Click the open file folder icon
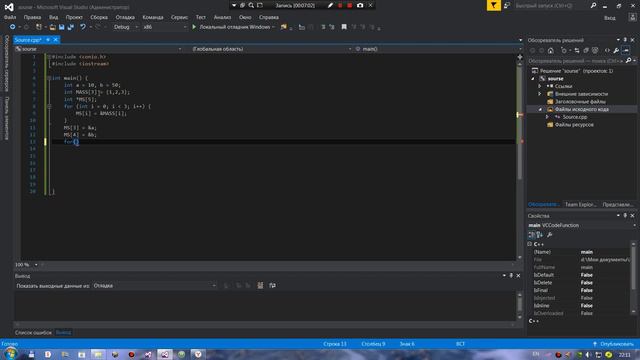 click(x=53, y=27)
